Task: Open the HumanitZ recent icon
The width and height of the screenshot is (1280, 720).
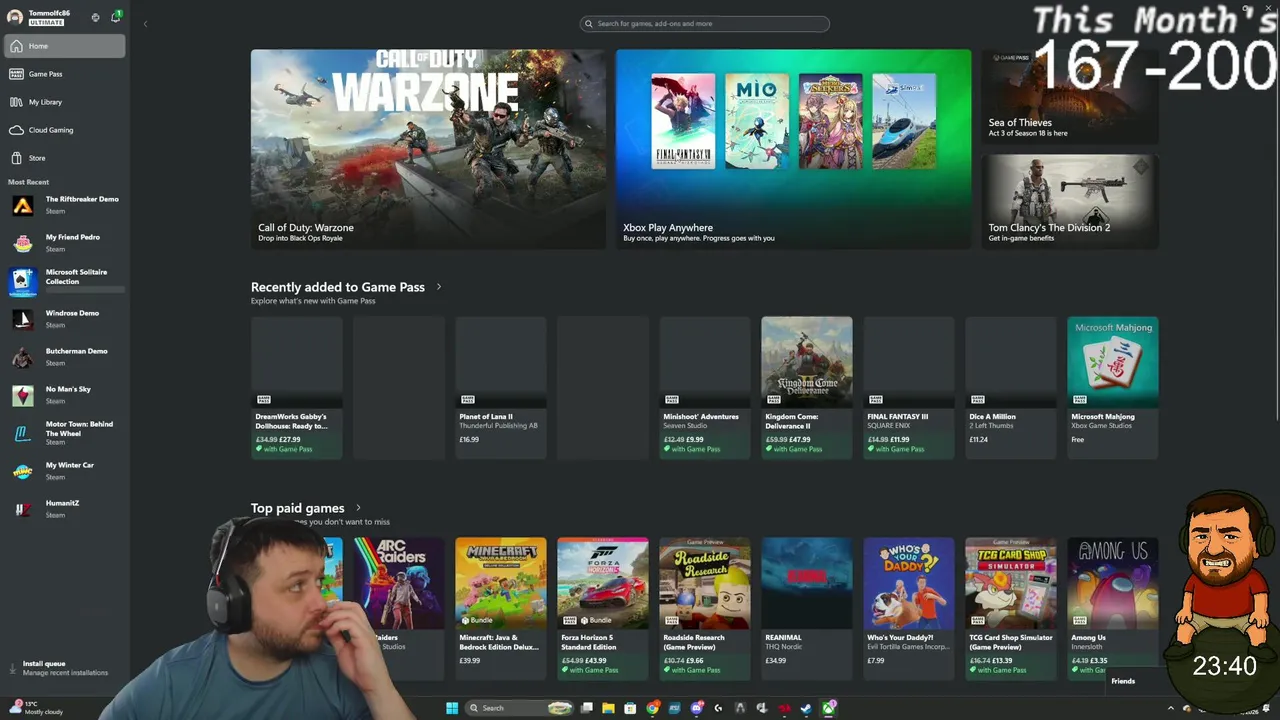Action: pyautogui.click(x=23, y=509)
